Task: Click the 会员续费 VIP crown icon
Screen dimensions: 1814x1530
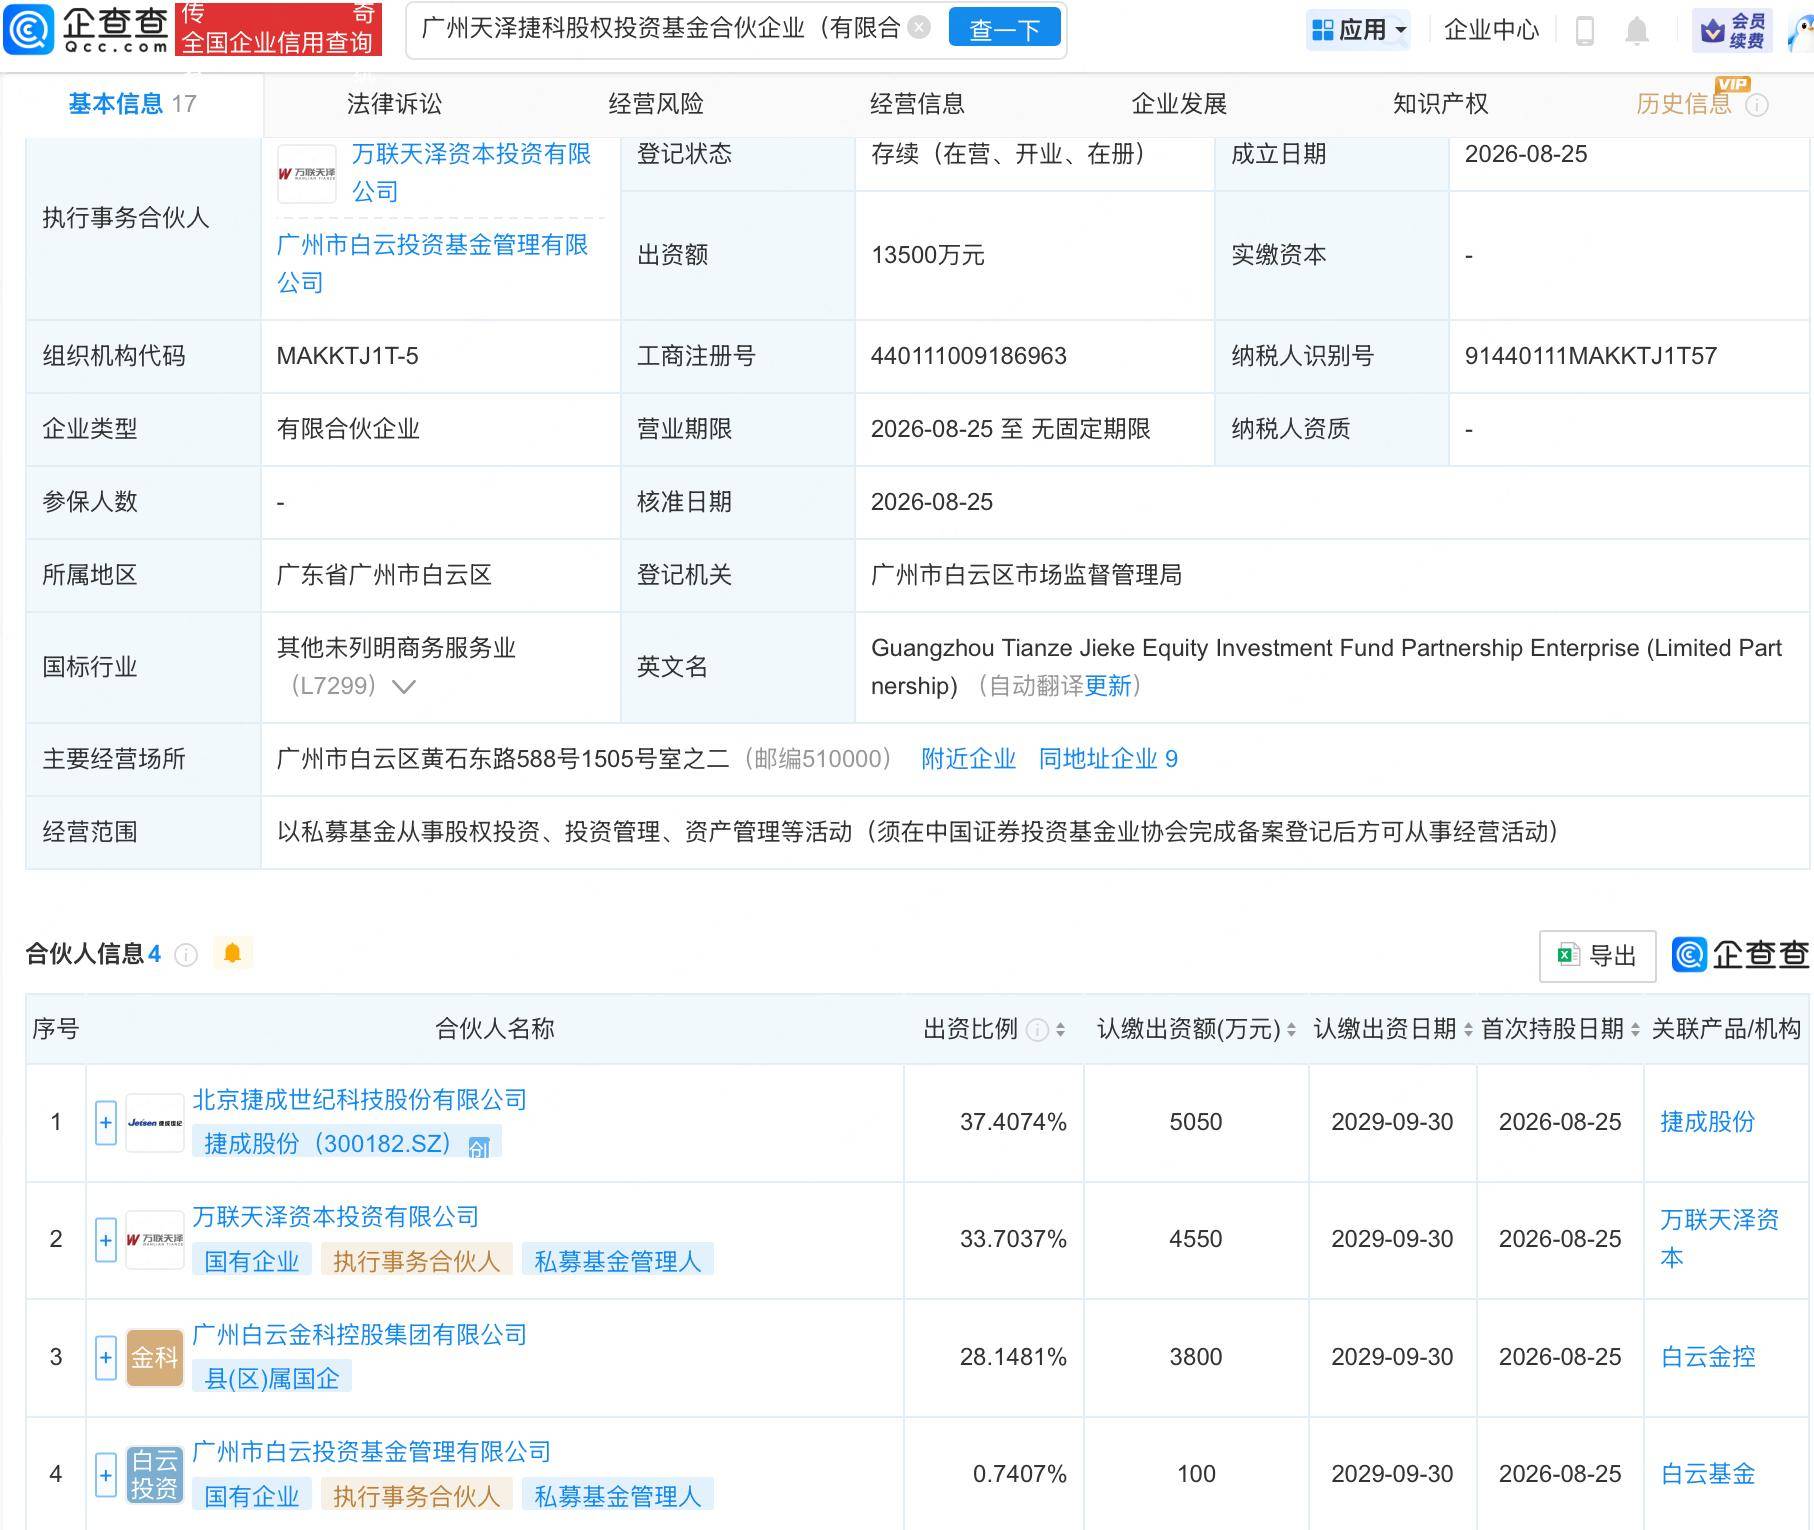Action: (x=1732, y=31)
